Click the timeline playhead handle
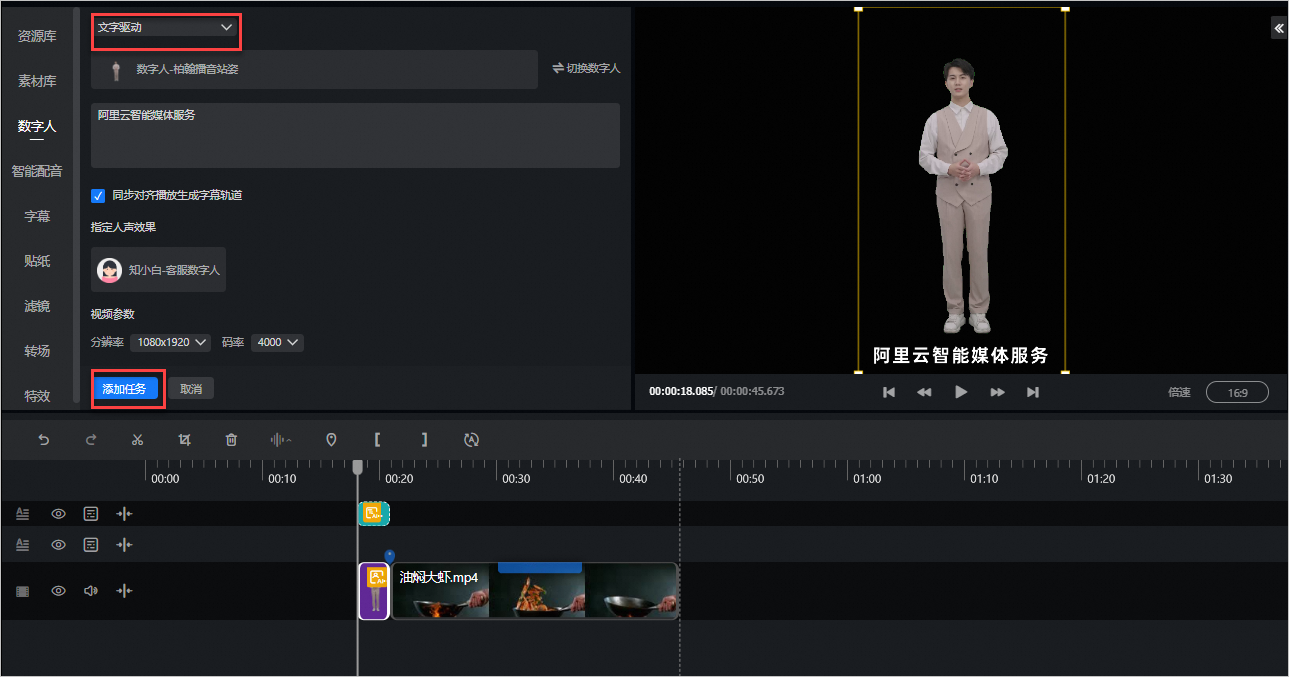 pos(357,467)
